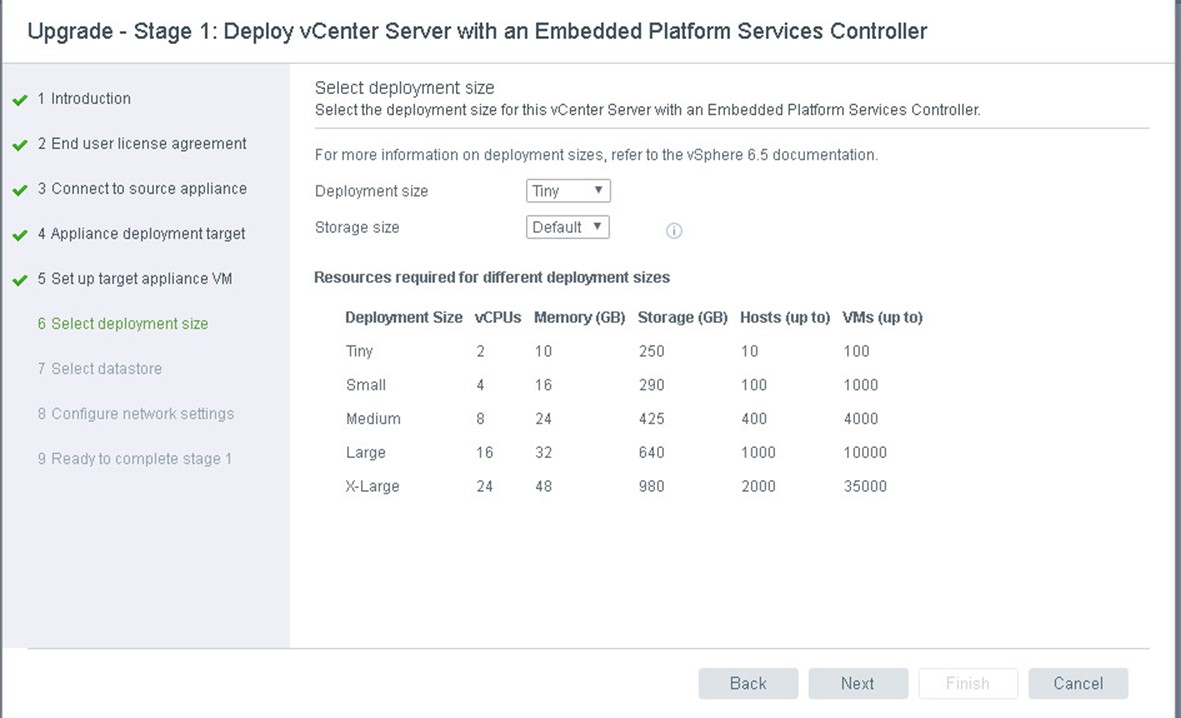Click the Back button
This screenshot has height=718, width=1181.
click(748, 683)
